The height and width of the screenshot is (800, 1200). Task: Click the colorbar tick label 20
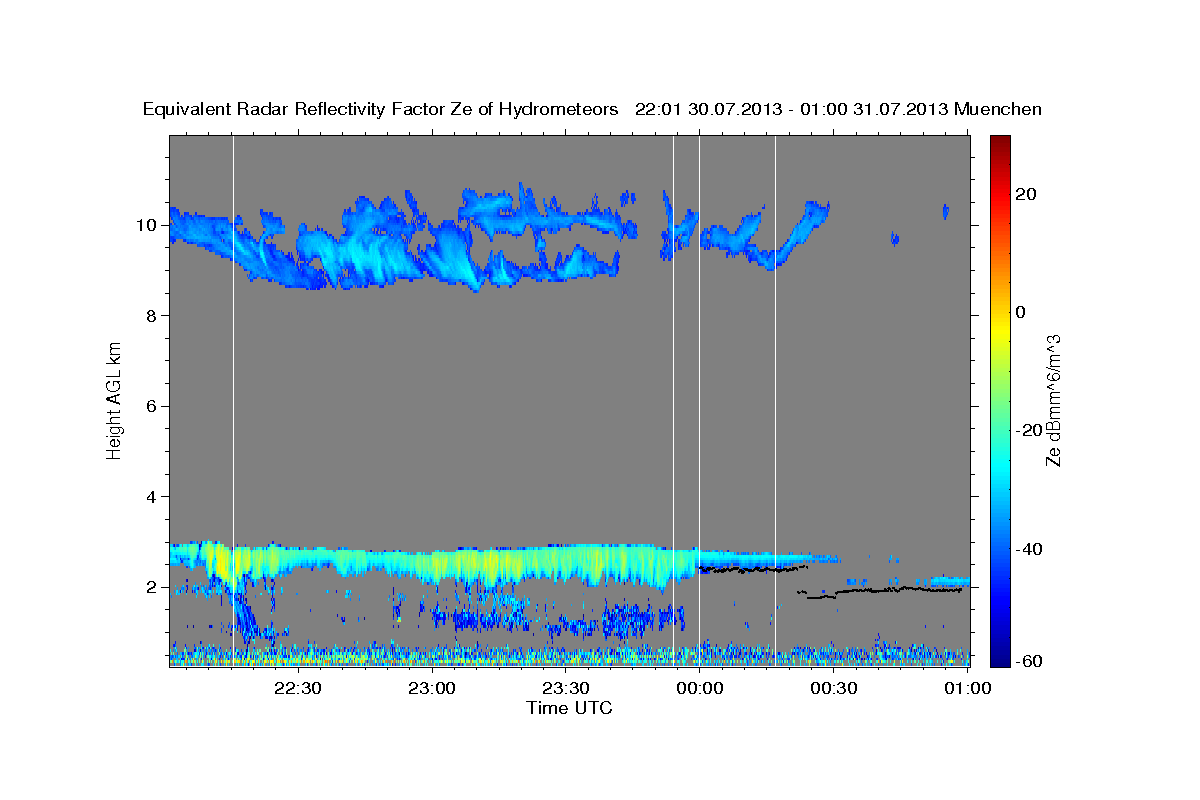click(1025, 194)
